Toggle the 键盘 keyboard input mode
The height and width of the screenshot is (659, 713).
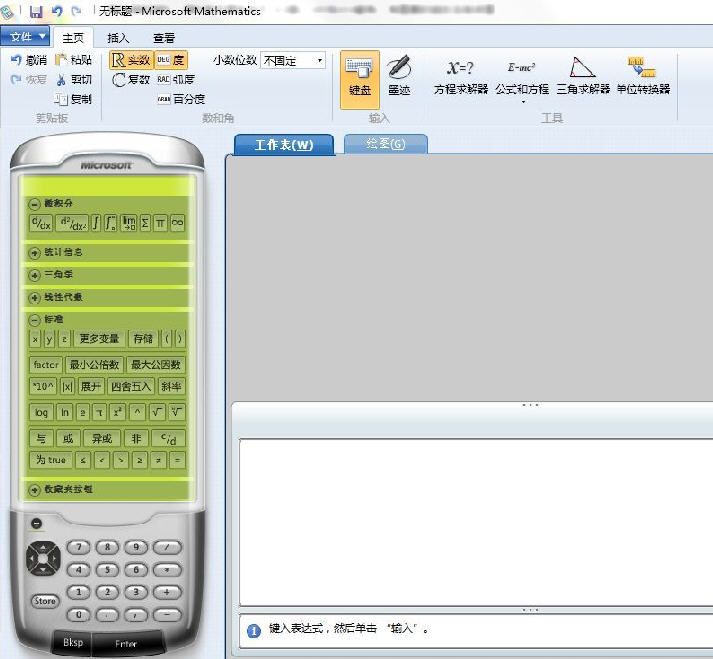pos(360,80)
